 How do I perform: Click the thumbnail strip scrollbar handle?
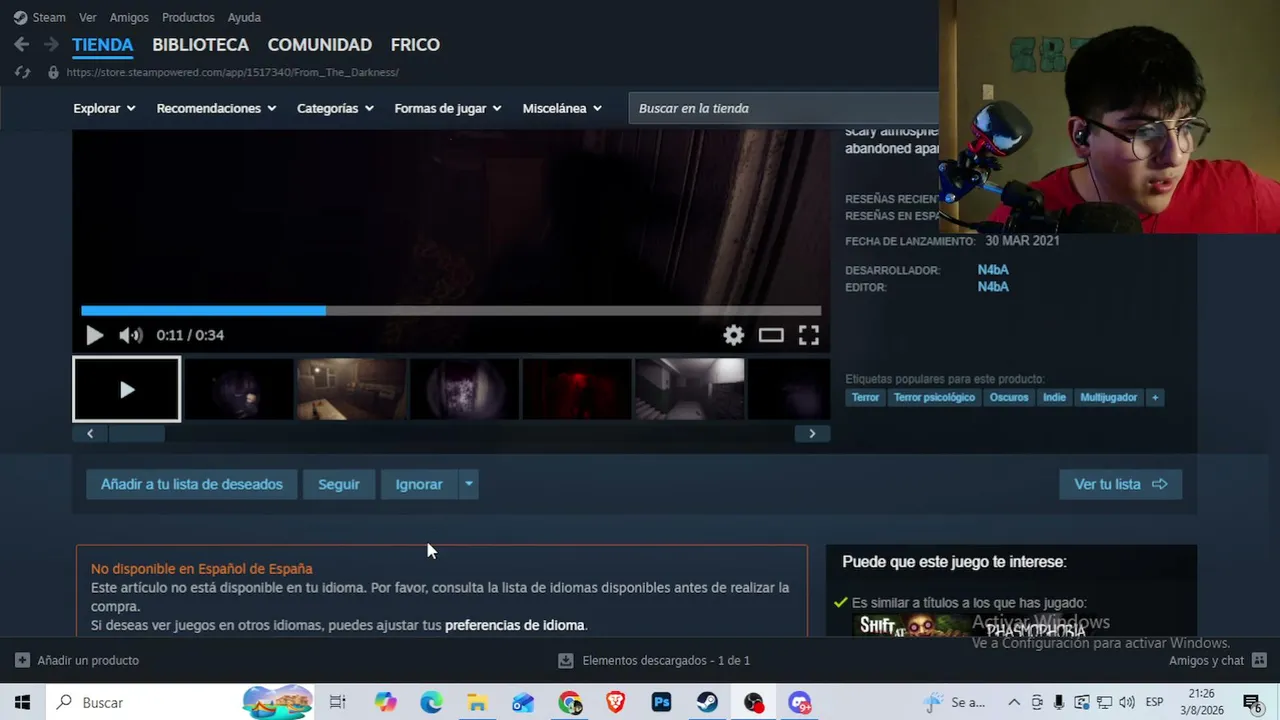[137, 433]
